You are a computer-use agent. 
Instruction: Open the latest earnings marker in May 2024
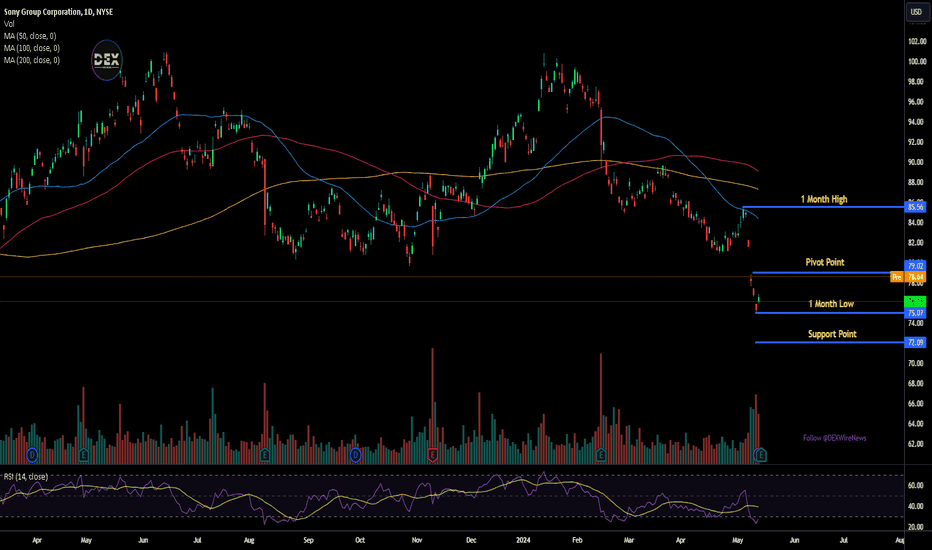click(x=760, y=456)
